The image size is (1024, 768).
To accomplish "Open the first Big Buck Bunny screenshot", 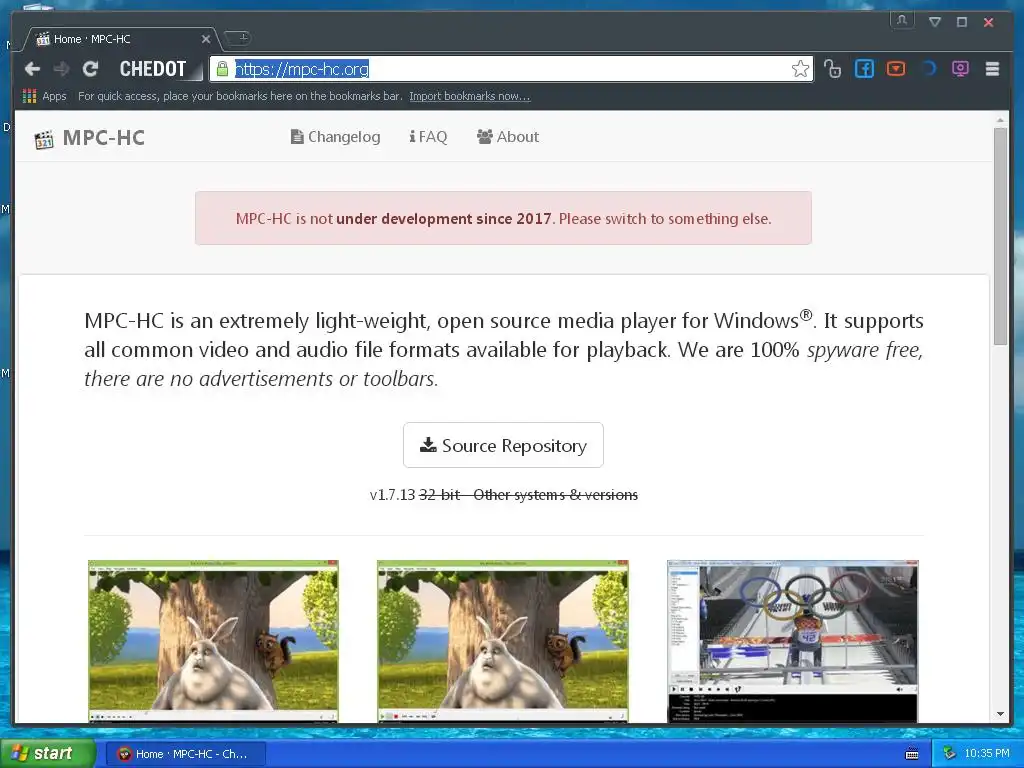I will tap(213, 641).
